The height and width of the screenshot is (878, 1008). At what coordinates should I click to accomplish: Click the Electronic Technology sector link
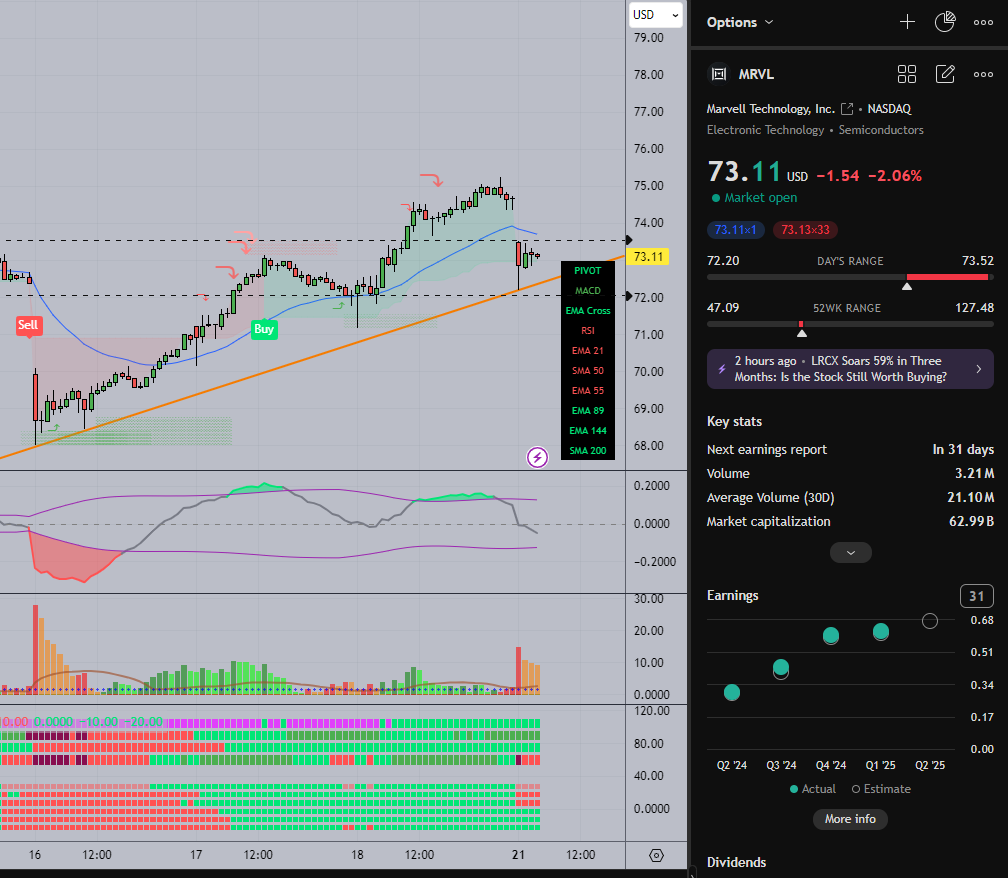coord(765,130)
